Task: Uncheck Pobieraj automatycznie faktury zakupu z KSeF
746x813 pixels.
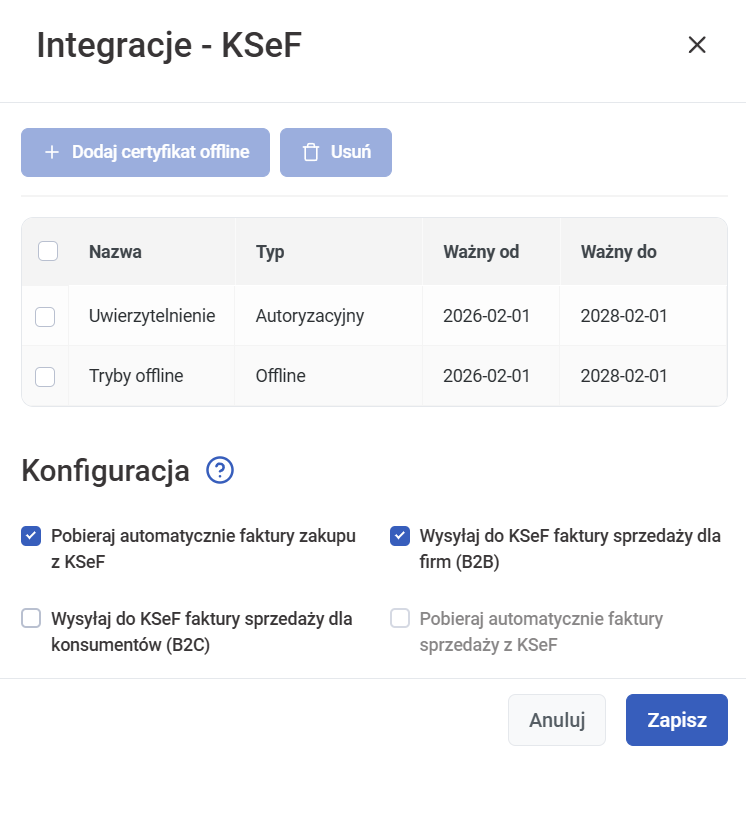Action: pyautogui.click(x=31, y=537)
